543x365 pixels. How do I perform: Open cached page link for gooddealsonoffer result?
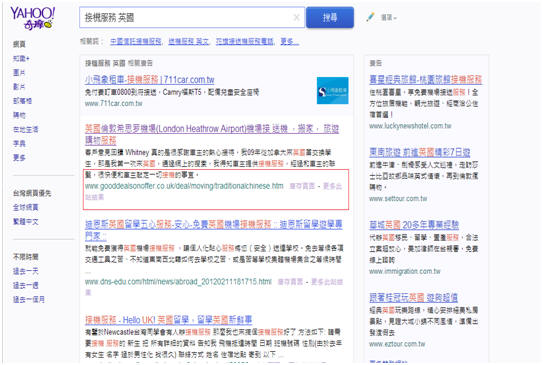[302, 186]
